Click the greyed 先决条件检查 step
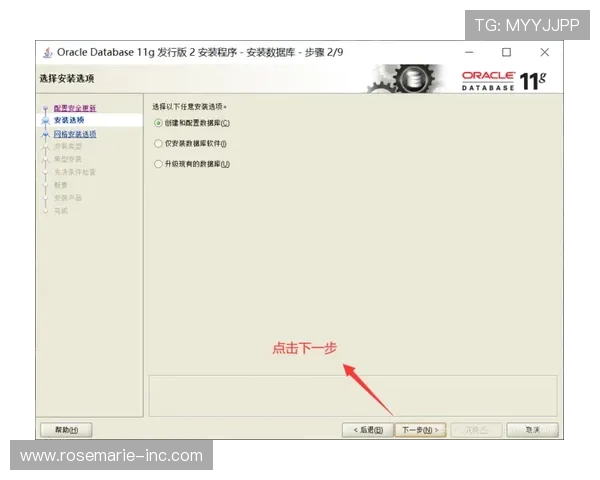Screen dimensions: 600x480 pos(75,172)
